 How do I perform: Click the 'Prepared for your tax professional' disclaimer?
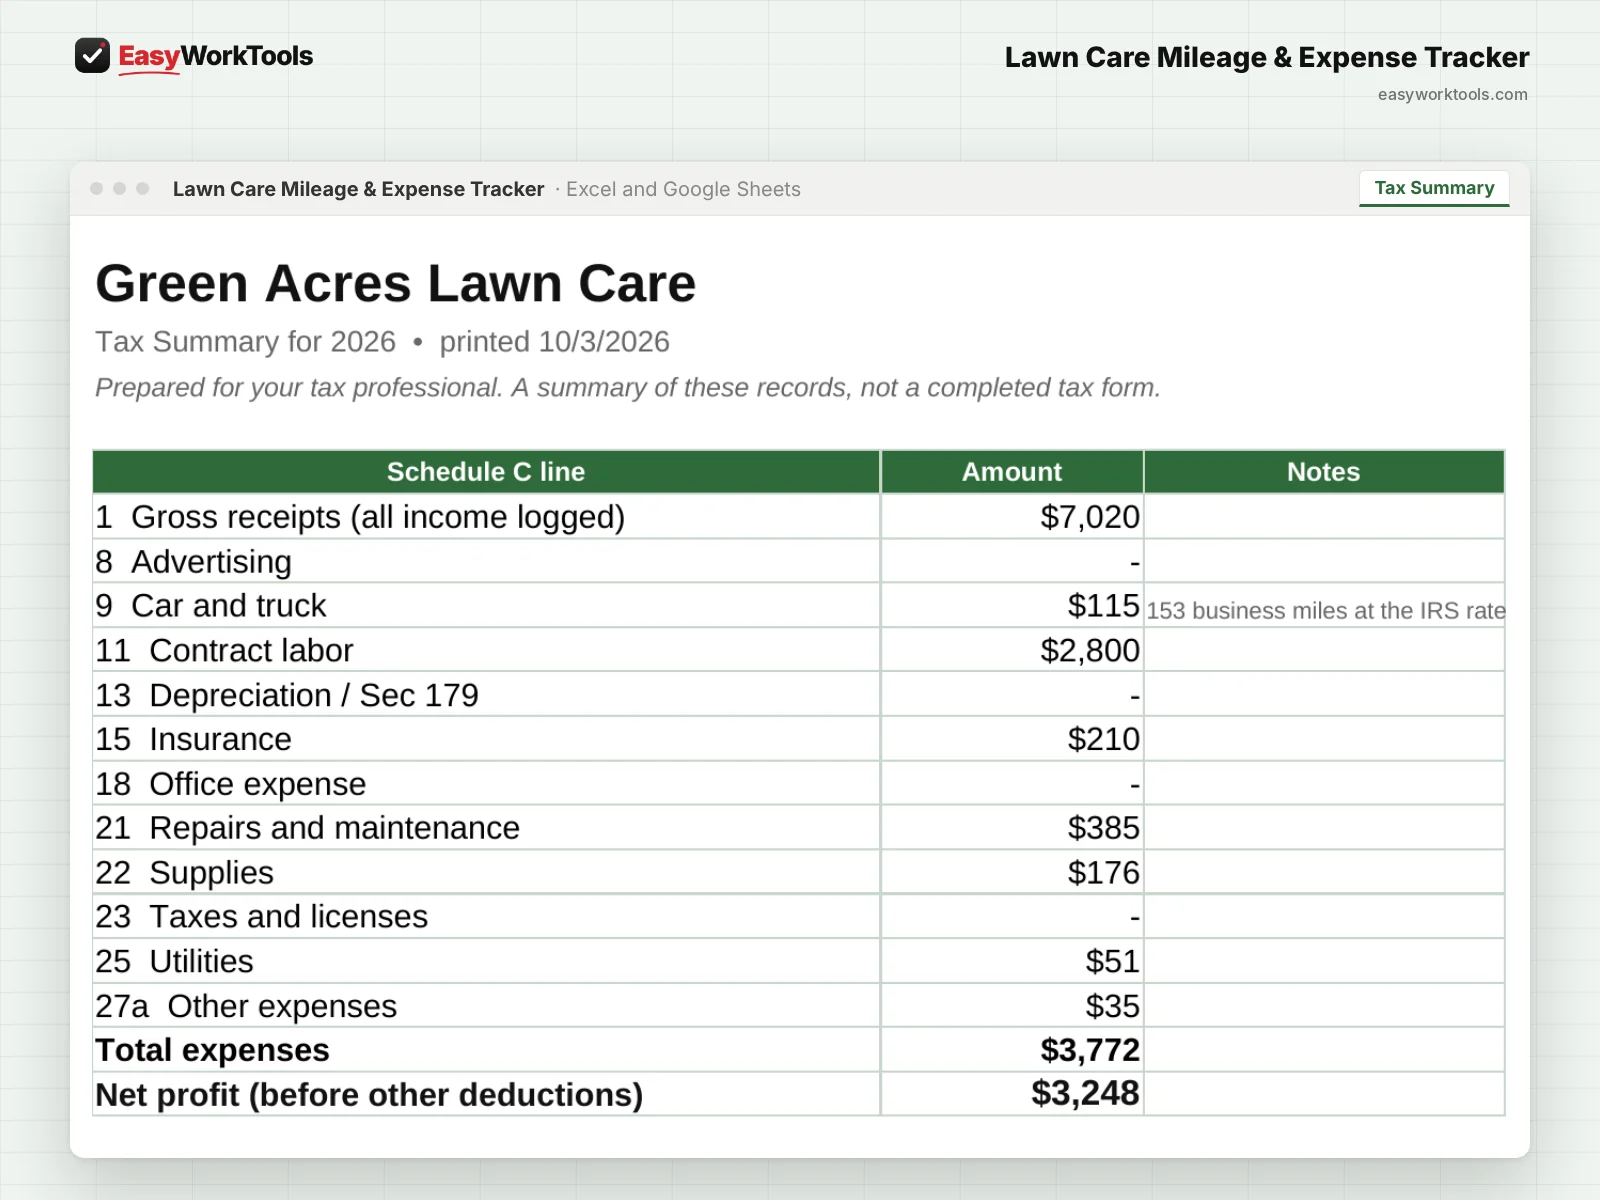click(x=628, y=388)
